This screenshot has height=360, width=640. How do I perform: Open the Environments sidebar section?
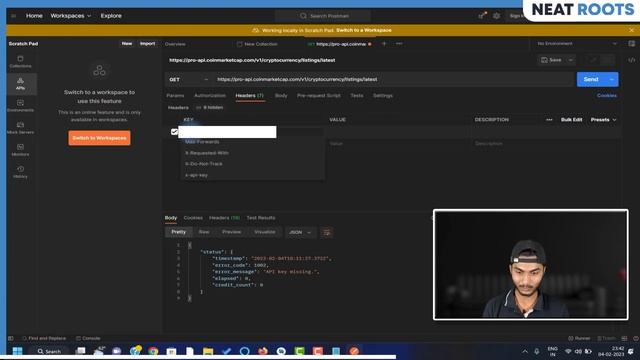pos(20,106)
